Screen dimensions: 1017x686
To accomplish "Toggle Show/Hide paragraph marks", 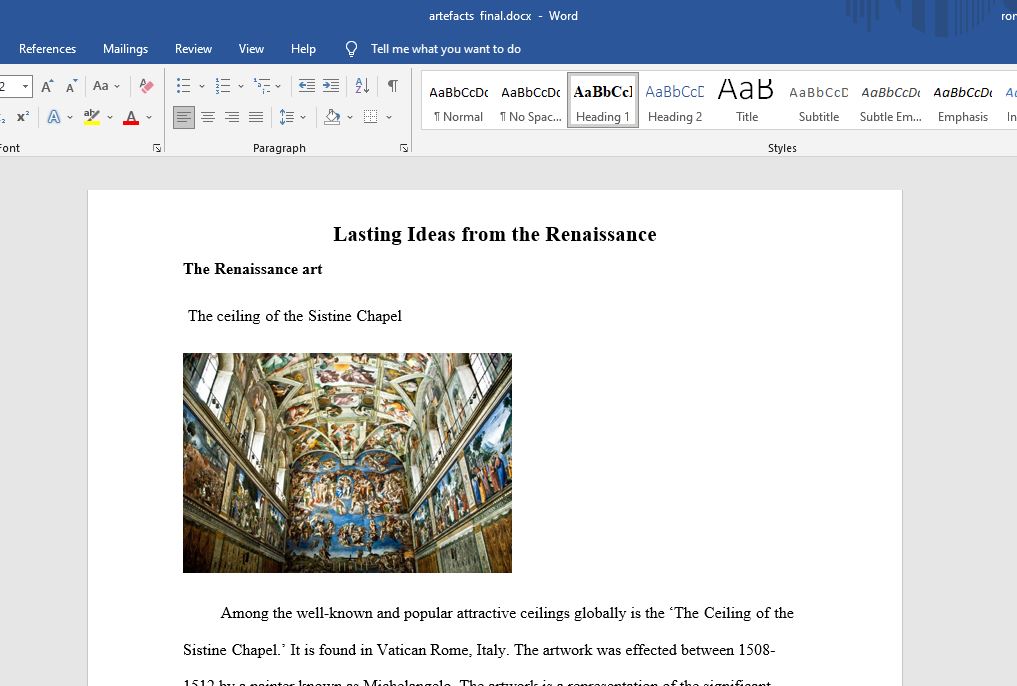I will 393,86.
